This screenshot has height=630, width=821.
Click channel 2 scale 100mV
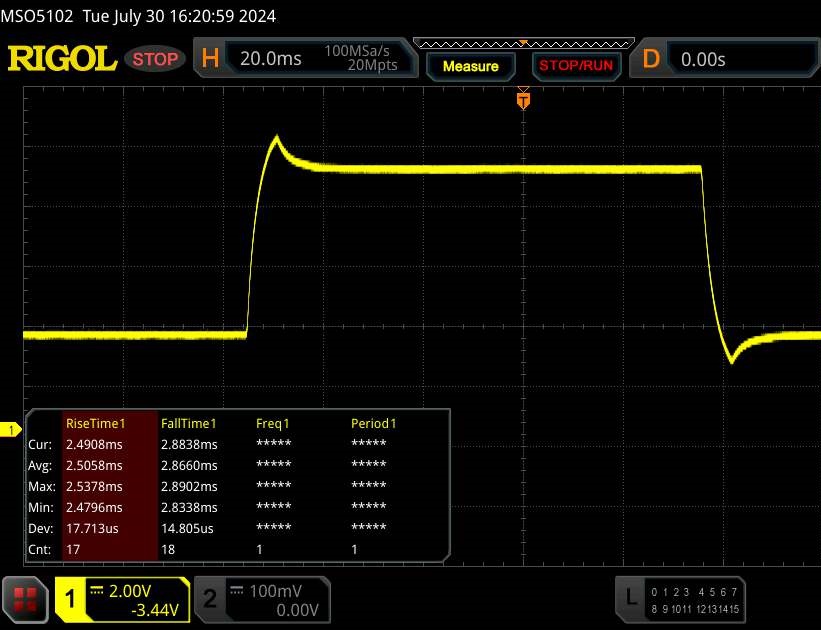tap(275, 591)
